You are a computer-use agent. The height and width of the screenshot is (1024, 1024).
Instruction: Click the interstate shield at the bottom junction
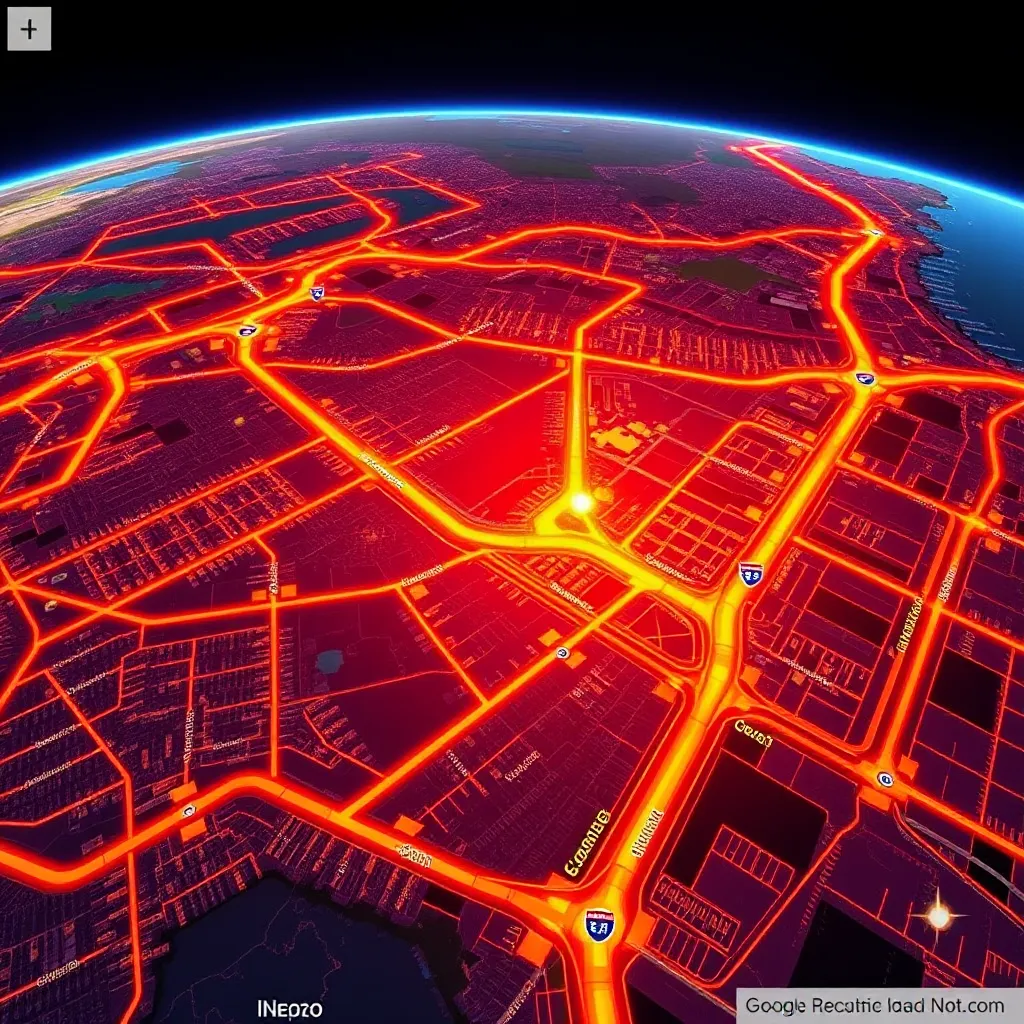pyautogui.click(x=599, y=925)
